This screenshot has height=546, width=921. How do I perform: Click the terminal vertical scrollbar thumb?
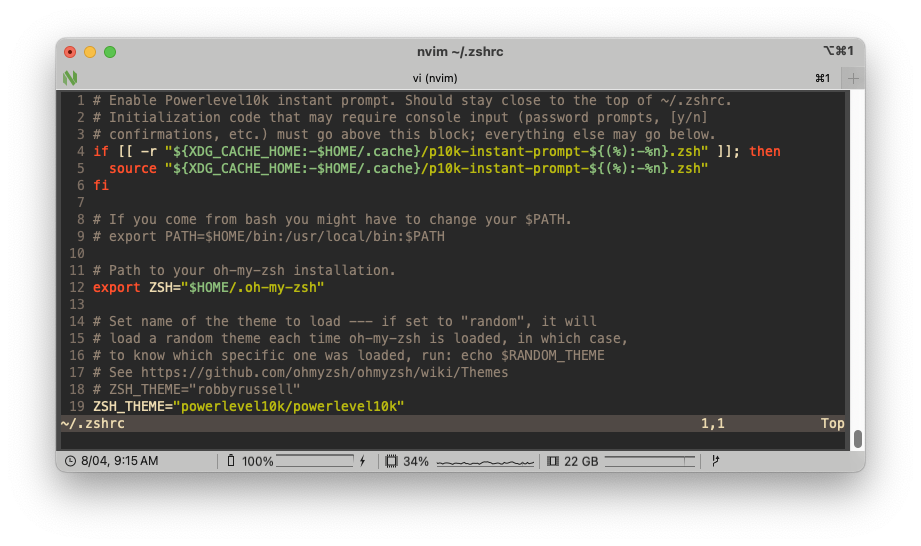click(858, 439)
